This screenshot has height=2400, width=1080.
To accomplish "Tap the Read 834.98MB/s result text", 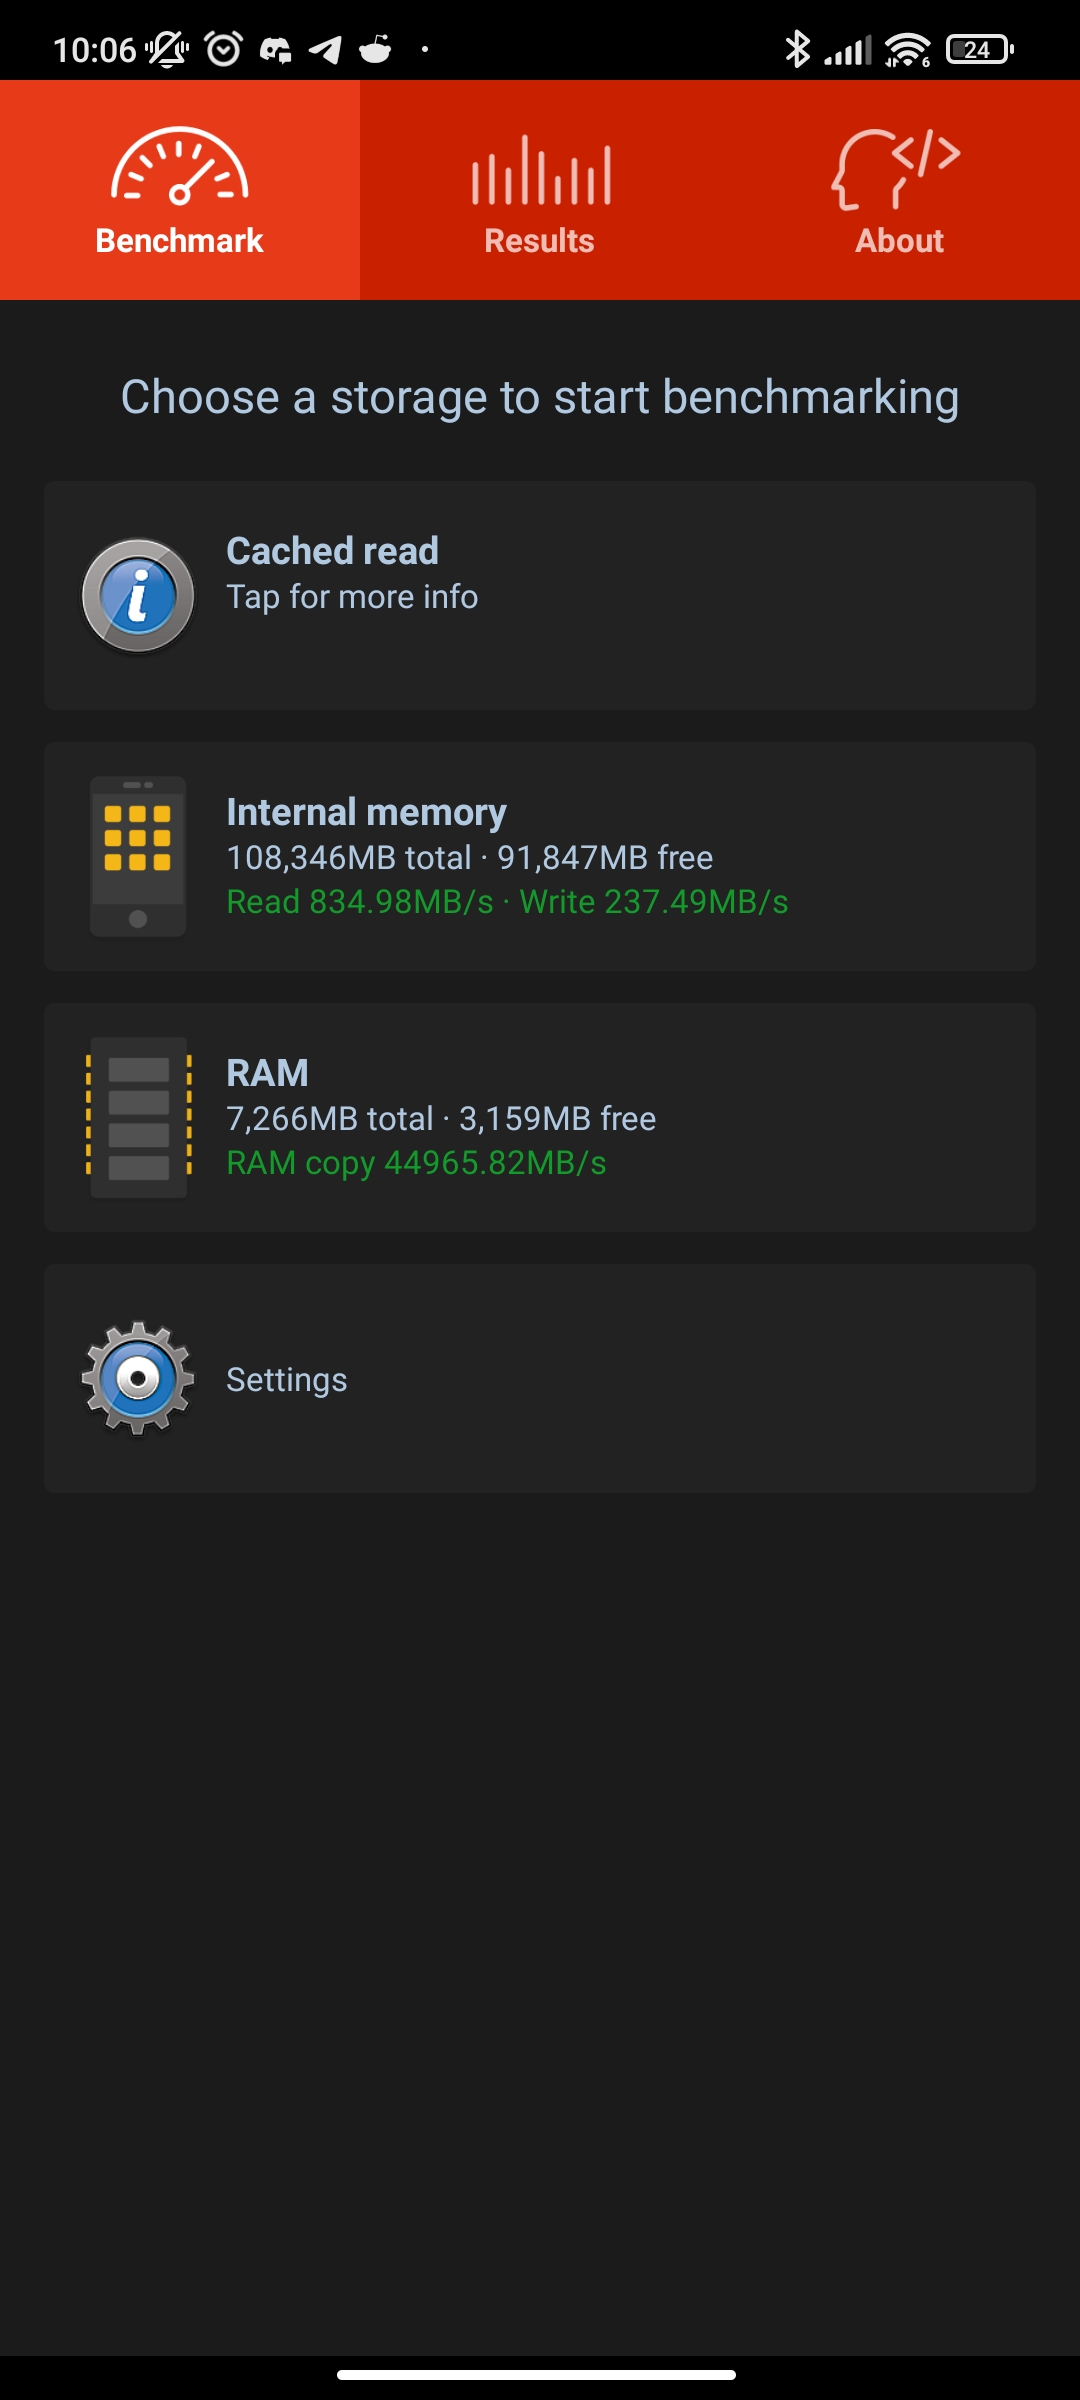I will point(360,902).
